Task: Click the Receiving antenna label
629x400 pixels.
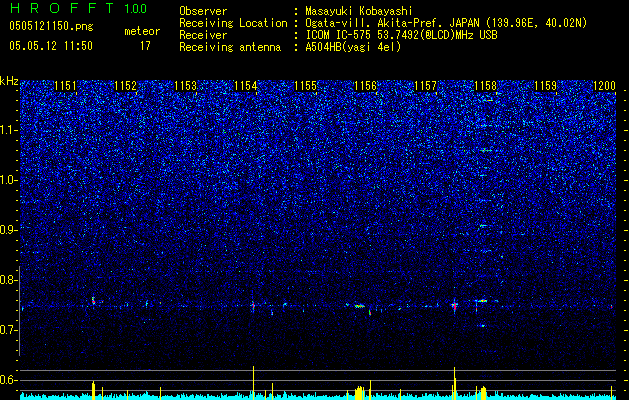Action: tap(230, 47)
